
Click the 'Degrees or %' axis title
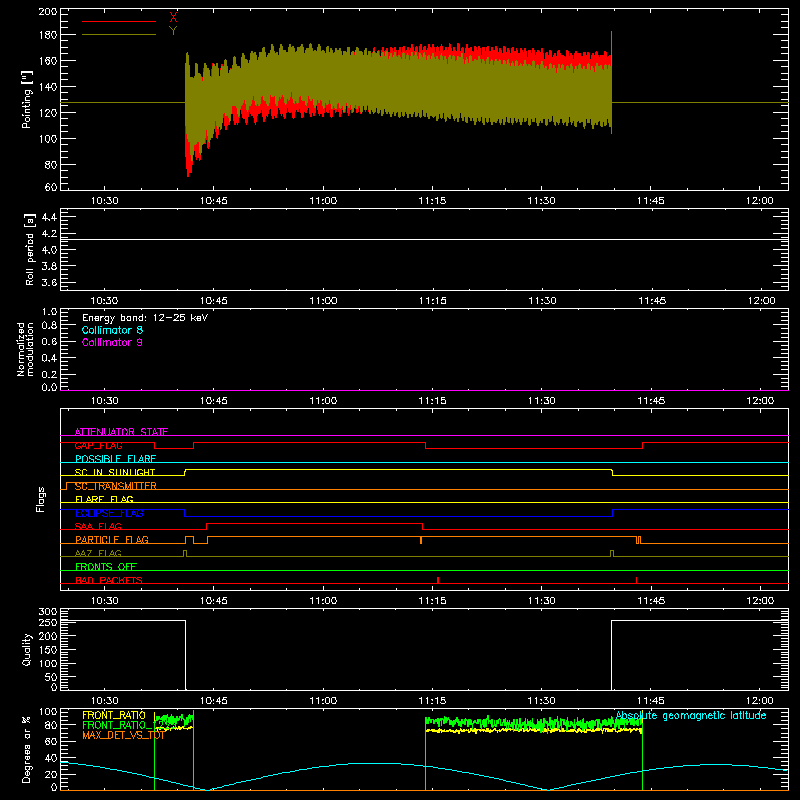point(27,749)
